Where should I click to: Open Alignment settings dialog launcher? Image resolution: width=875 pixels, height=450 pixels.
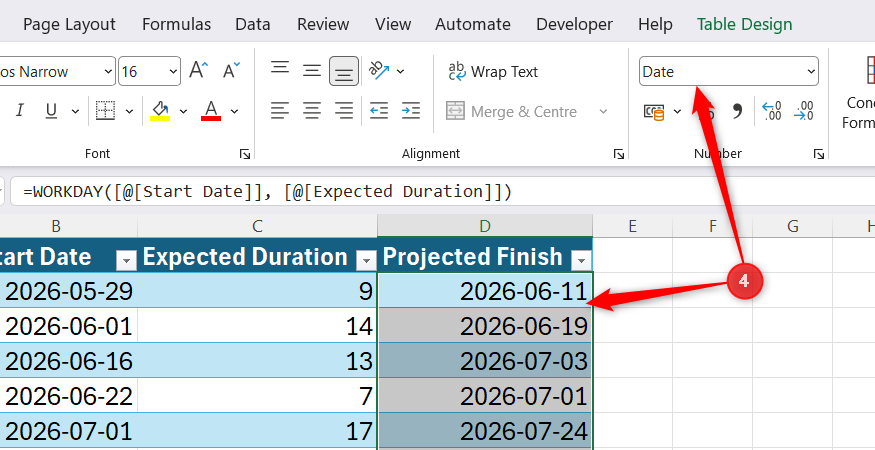[618, 154]
